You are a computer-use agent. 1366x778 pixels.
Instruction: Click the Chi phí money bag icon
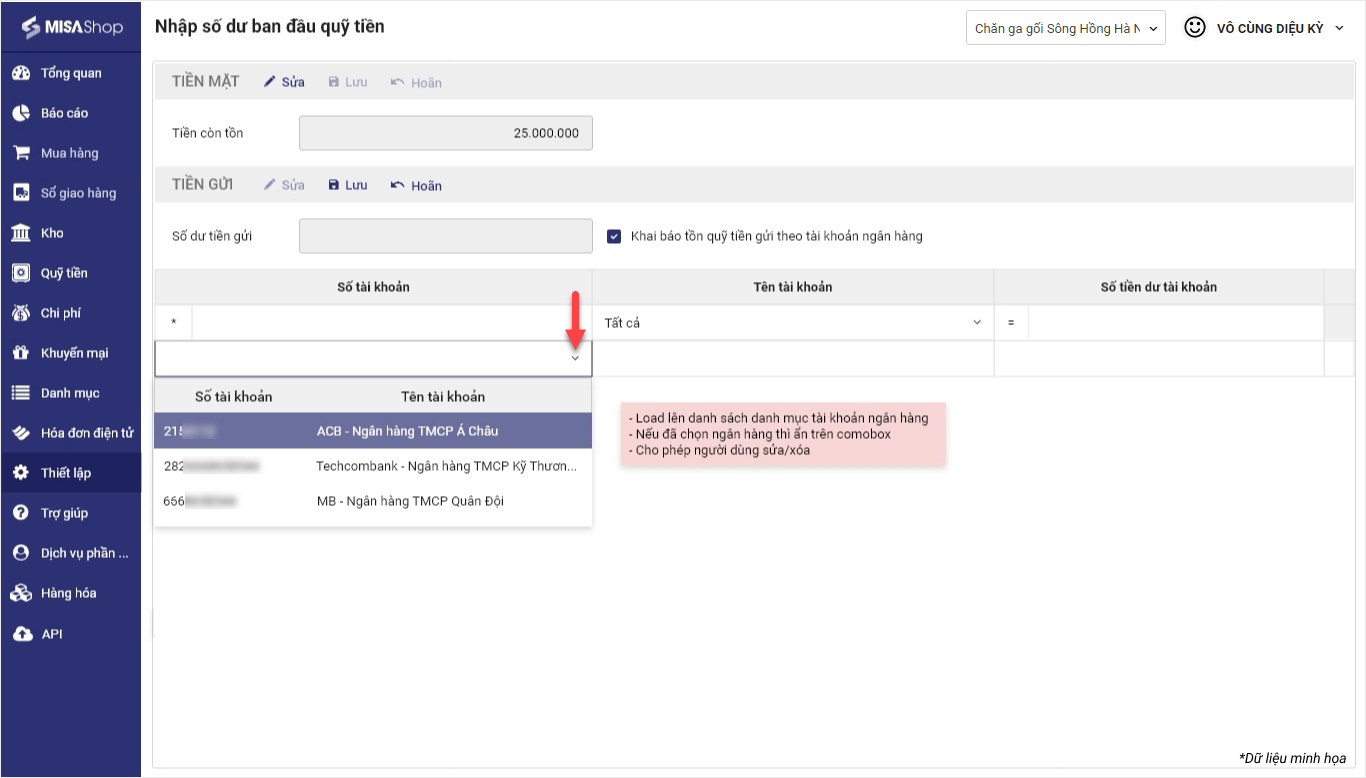pos(21,313)
